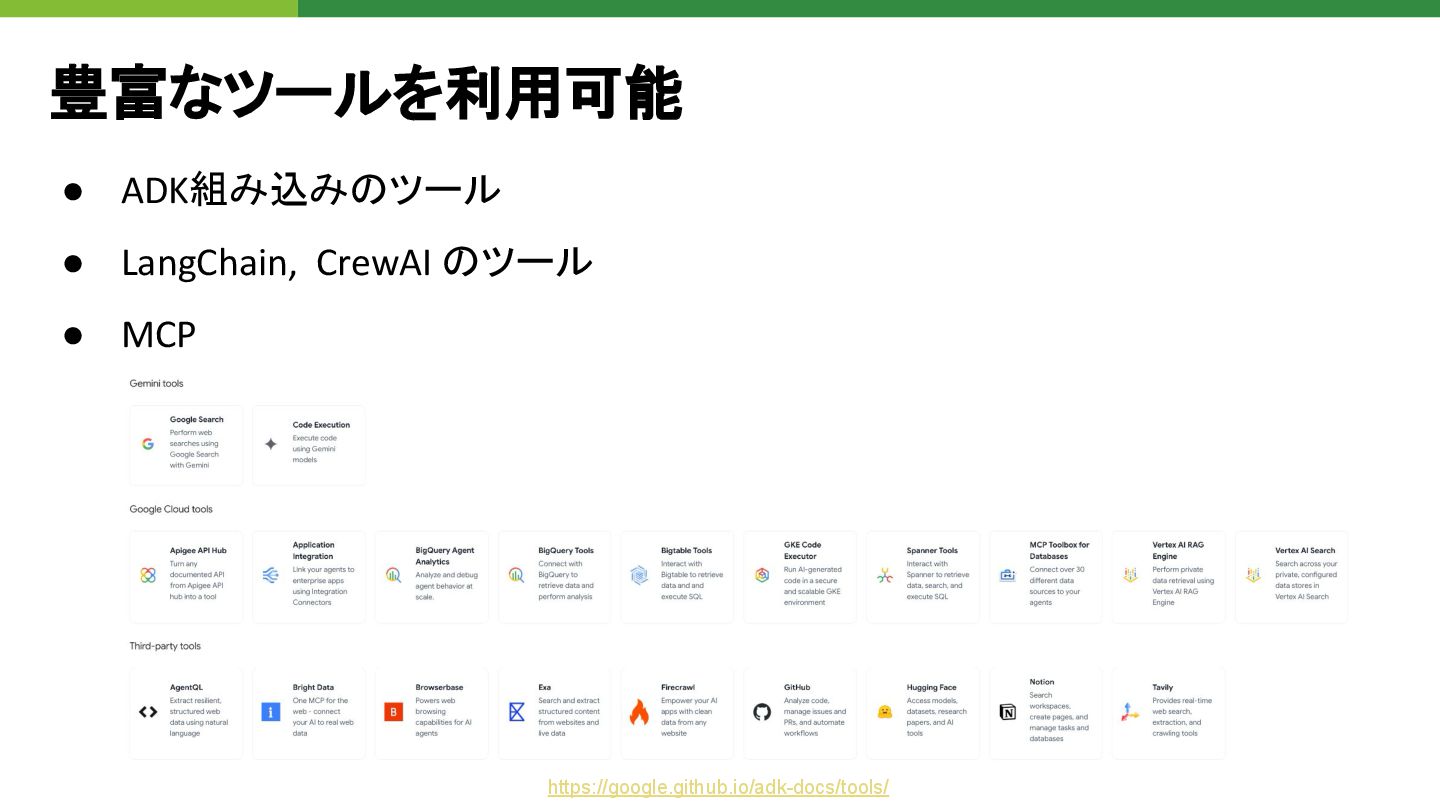Click the BigQuery Agent Analytics icon

tap(393, 575)
